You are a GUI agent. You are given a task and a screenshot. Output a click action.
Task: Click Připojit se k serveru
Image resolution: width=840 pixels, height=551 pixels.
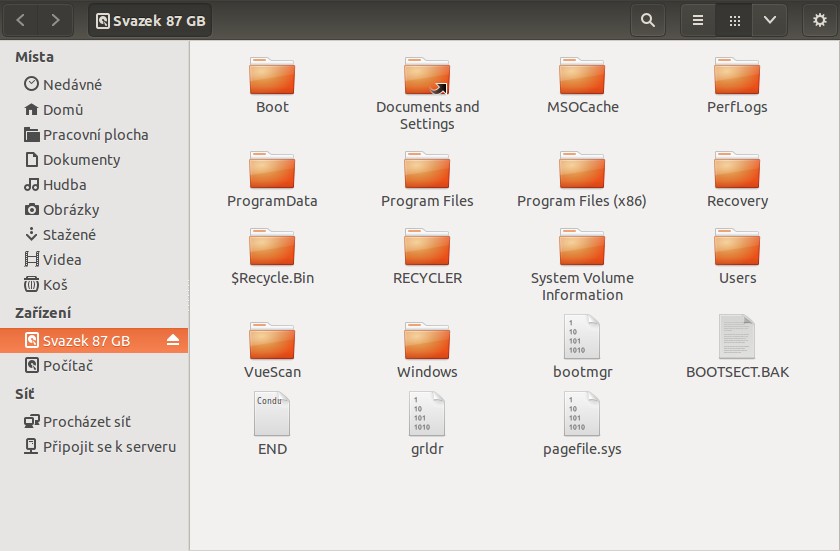point(109,447)
